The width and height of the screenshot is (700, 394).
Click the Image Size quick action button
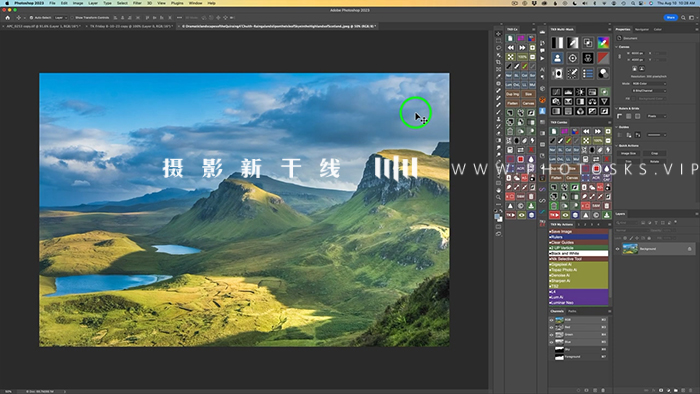[x=629, y=153]
